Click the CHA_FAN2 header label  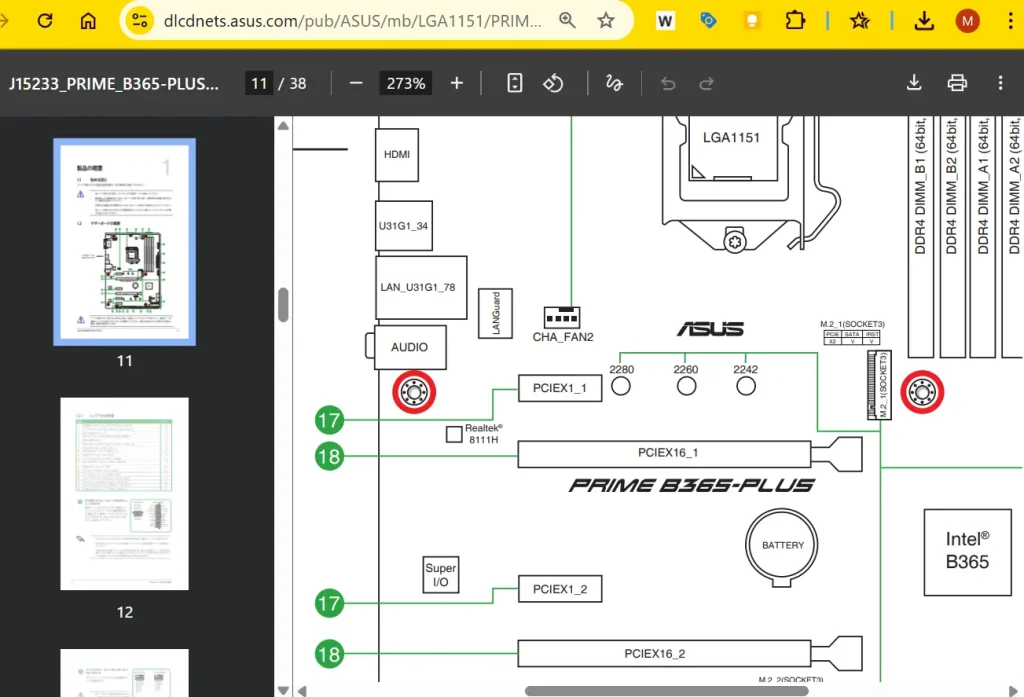click(563, 337)
